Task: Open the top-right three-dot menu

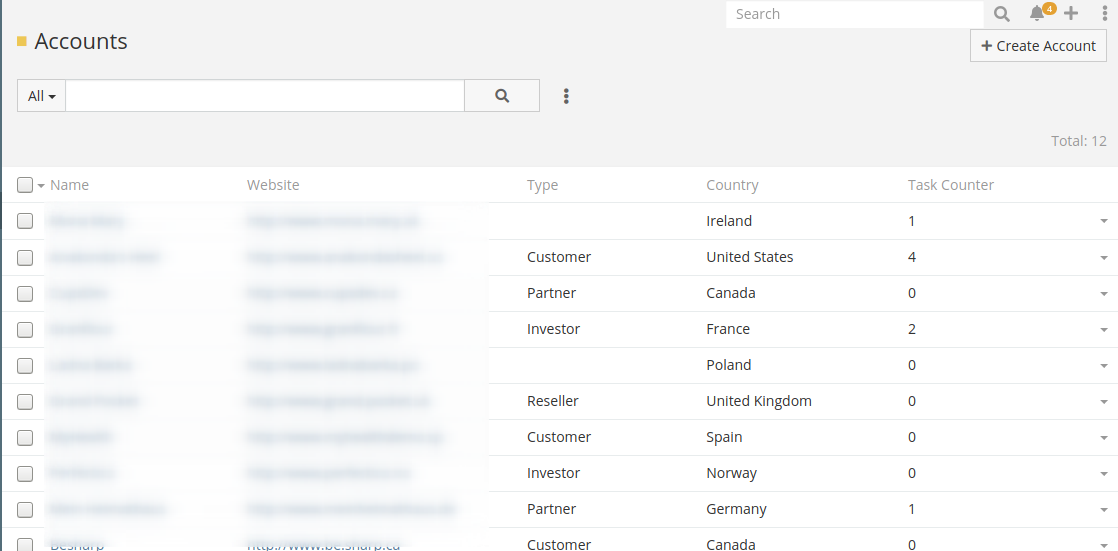Action: 1104,14
